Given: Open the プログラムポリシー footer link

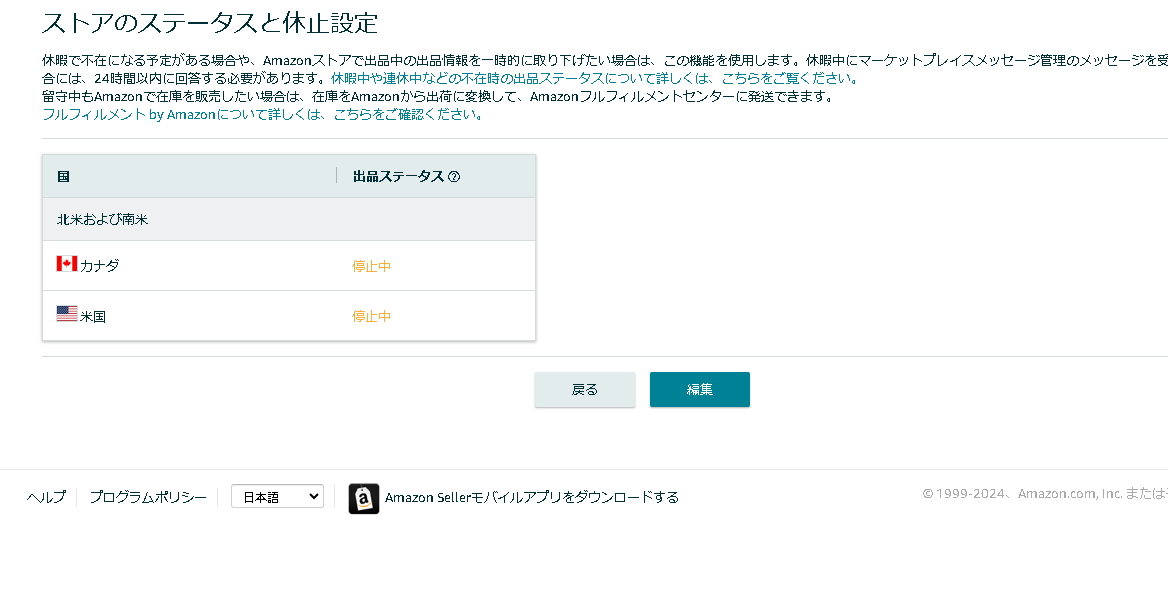Looking at the screenshot, I should tap(147, 497).
